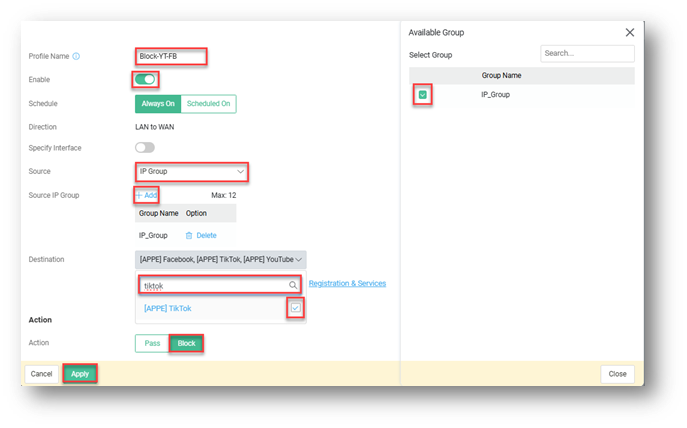Turn on the Specify Interface toggle
Image resolution: width=687 pixels, height=428 pixels.
tap(145, 148)
